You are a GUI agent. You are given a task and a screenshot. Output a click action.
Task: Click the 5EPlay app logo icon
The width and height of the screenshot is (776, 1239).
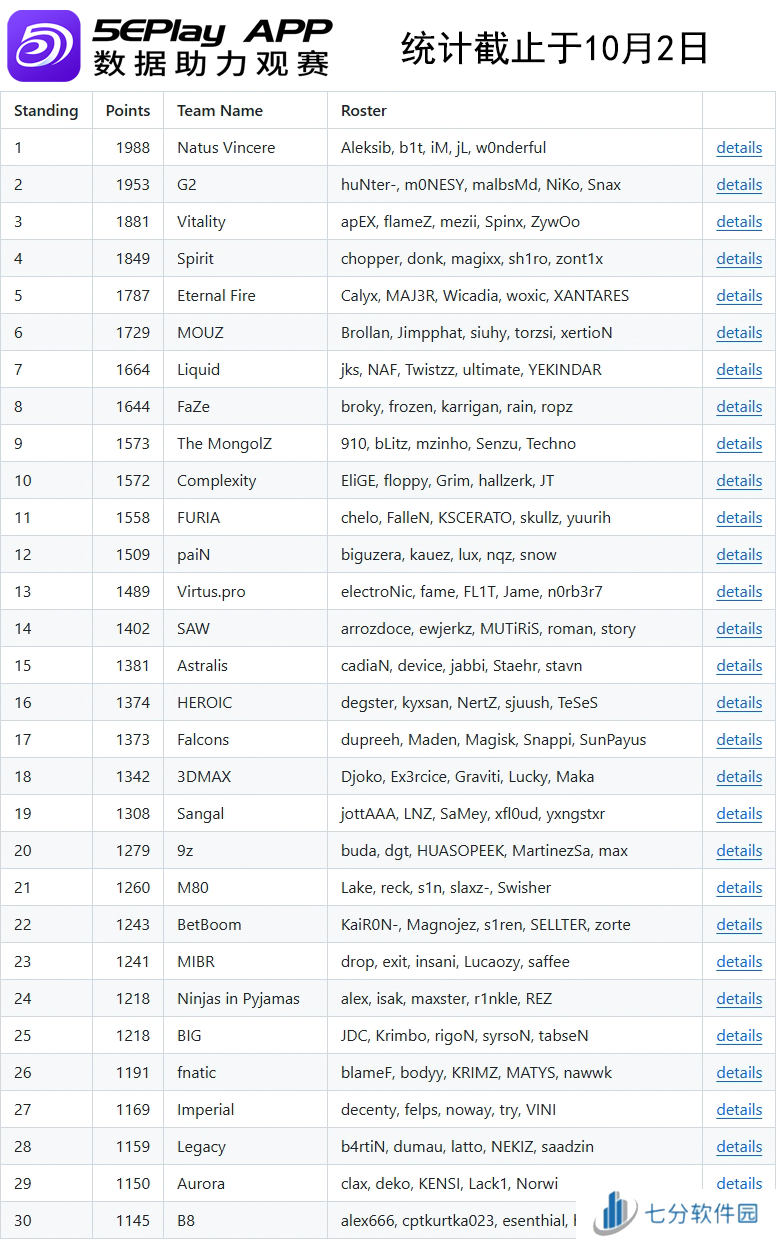[44, 46]
